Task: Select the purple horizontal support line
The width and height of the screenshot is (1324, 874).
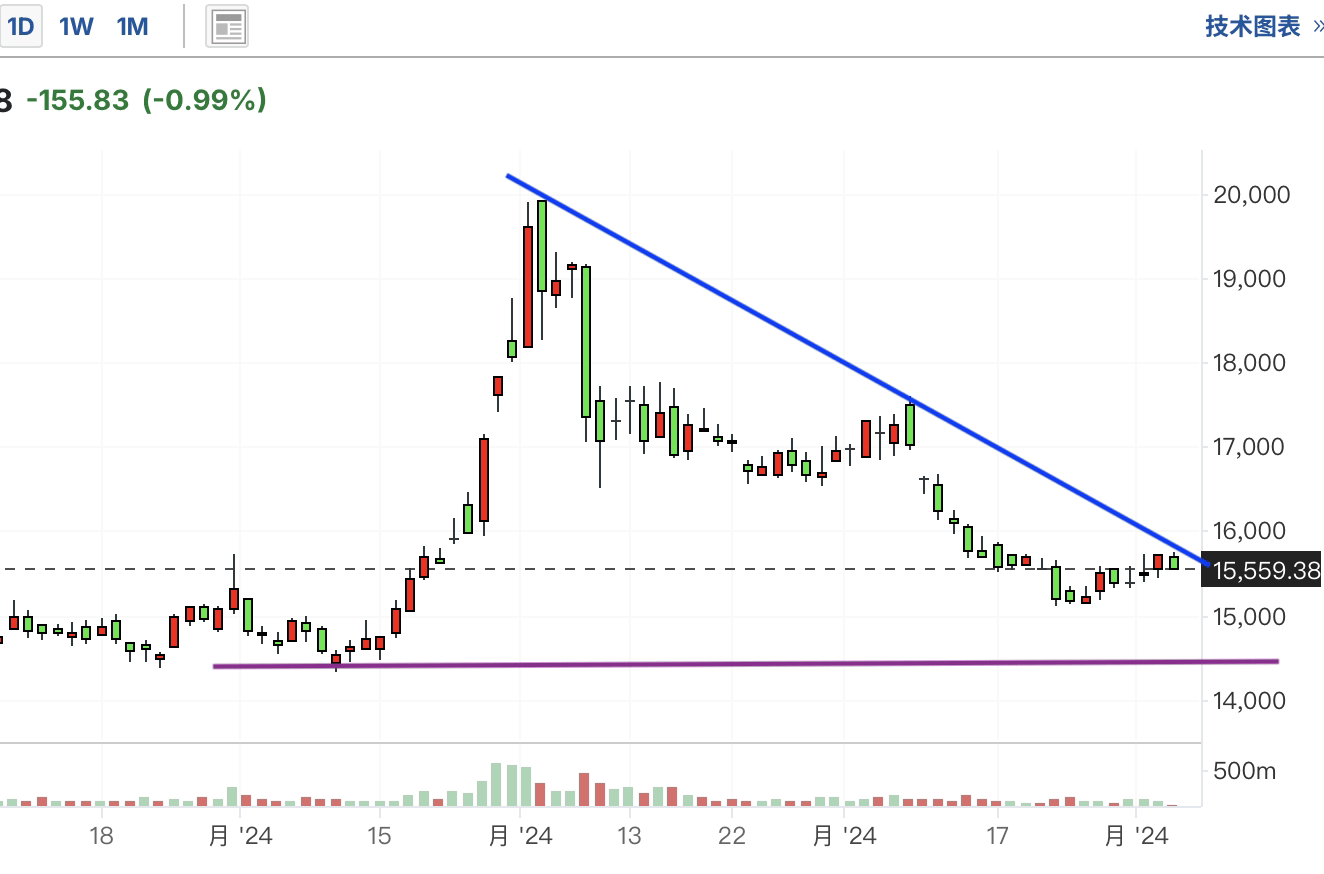Action: [745, 663]
